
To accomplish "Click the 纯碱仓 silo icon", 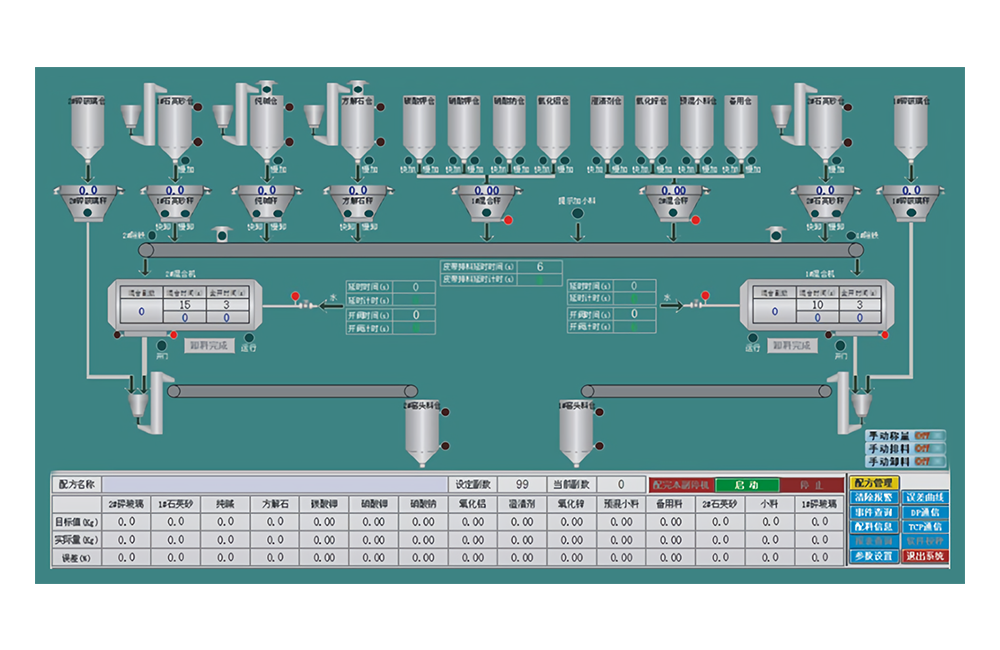I will (266, 128).
